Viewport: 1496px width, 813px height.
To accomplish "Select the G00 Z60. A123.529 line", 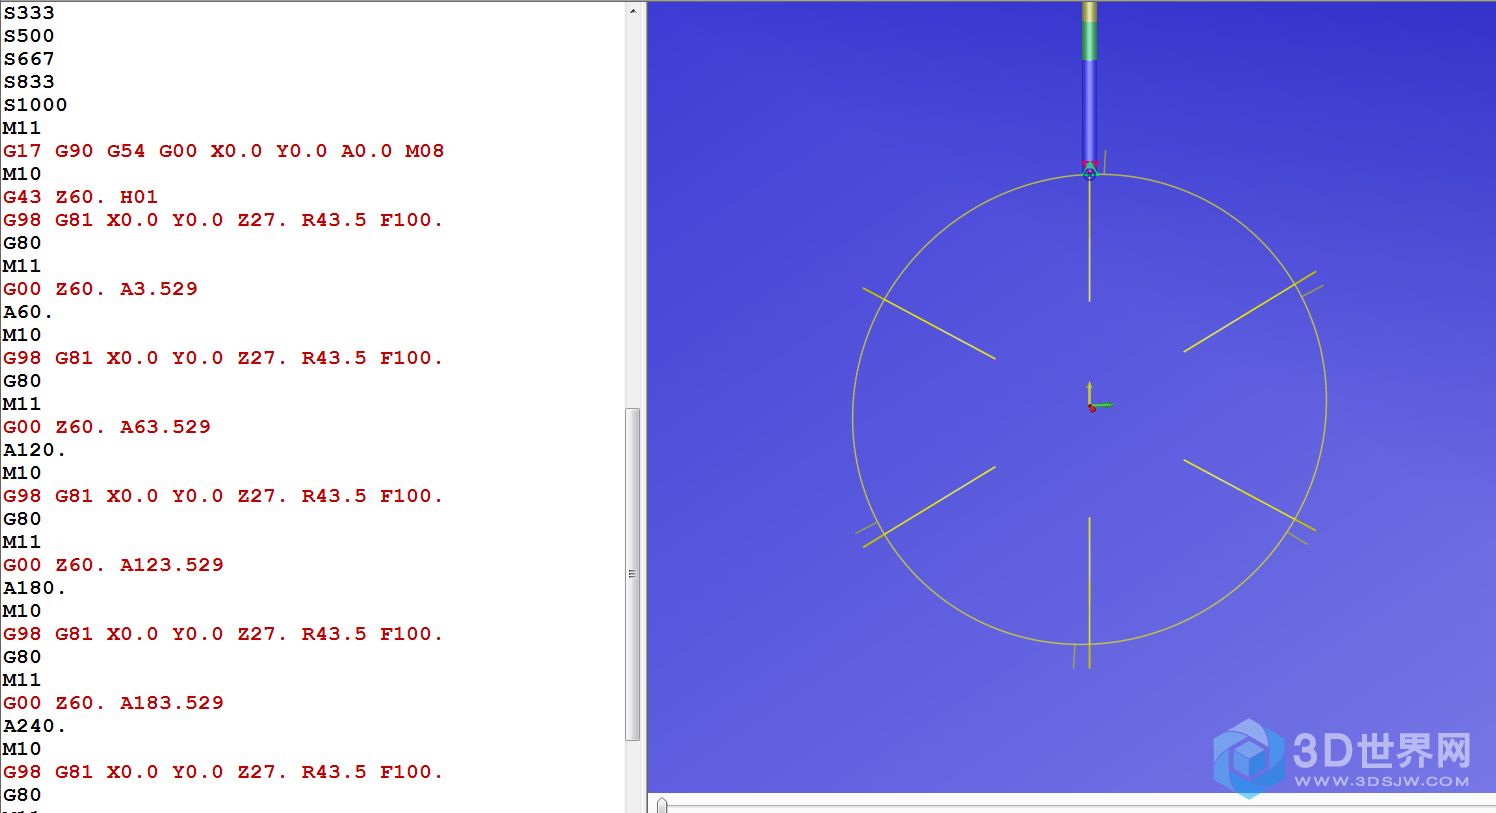I will coord(113,565).
